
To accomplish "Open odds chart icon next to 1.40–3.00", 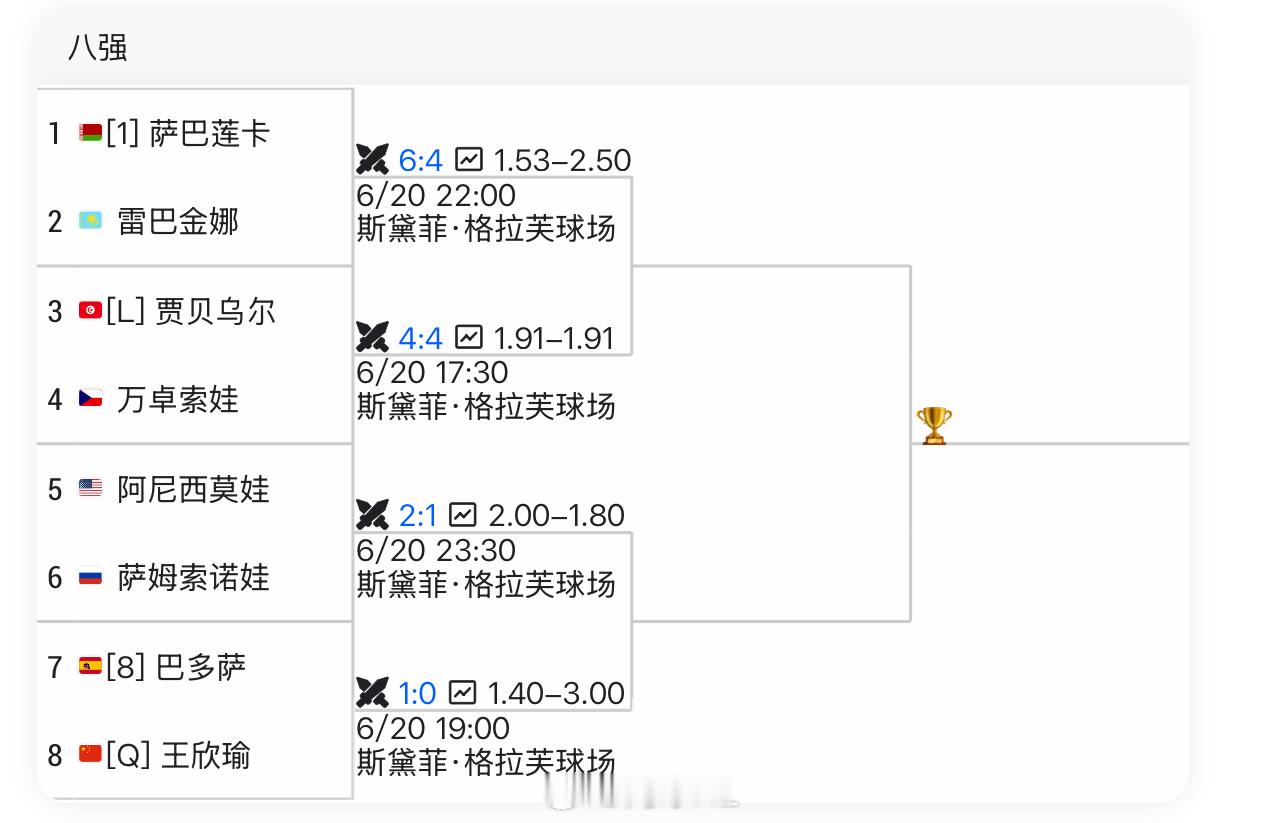I will pos(463,692).
